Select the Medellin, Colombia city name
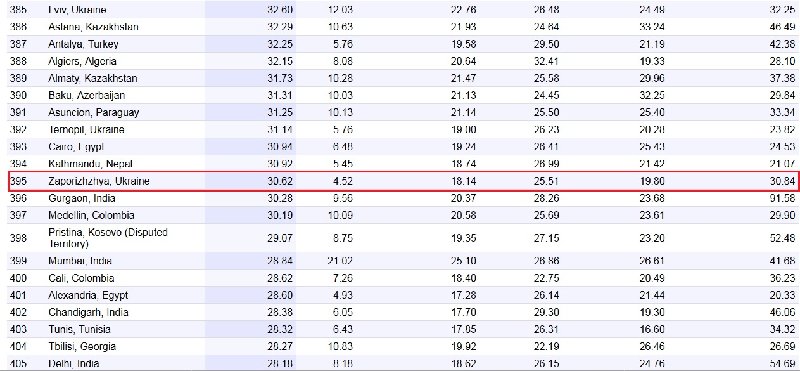Image resolution: width=800 pixels, height=371 pixels. (x=91, y=215)
